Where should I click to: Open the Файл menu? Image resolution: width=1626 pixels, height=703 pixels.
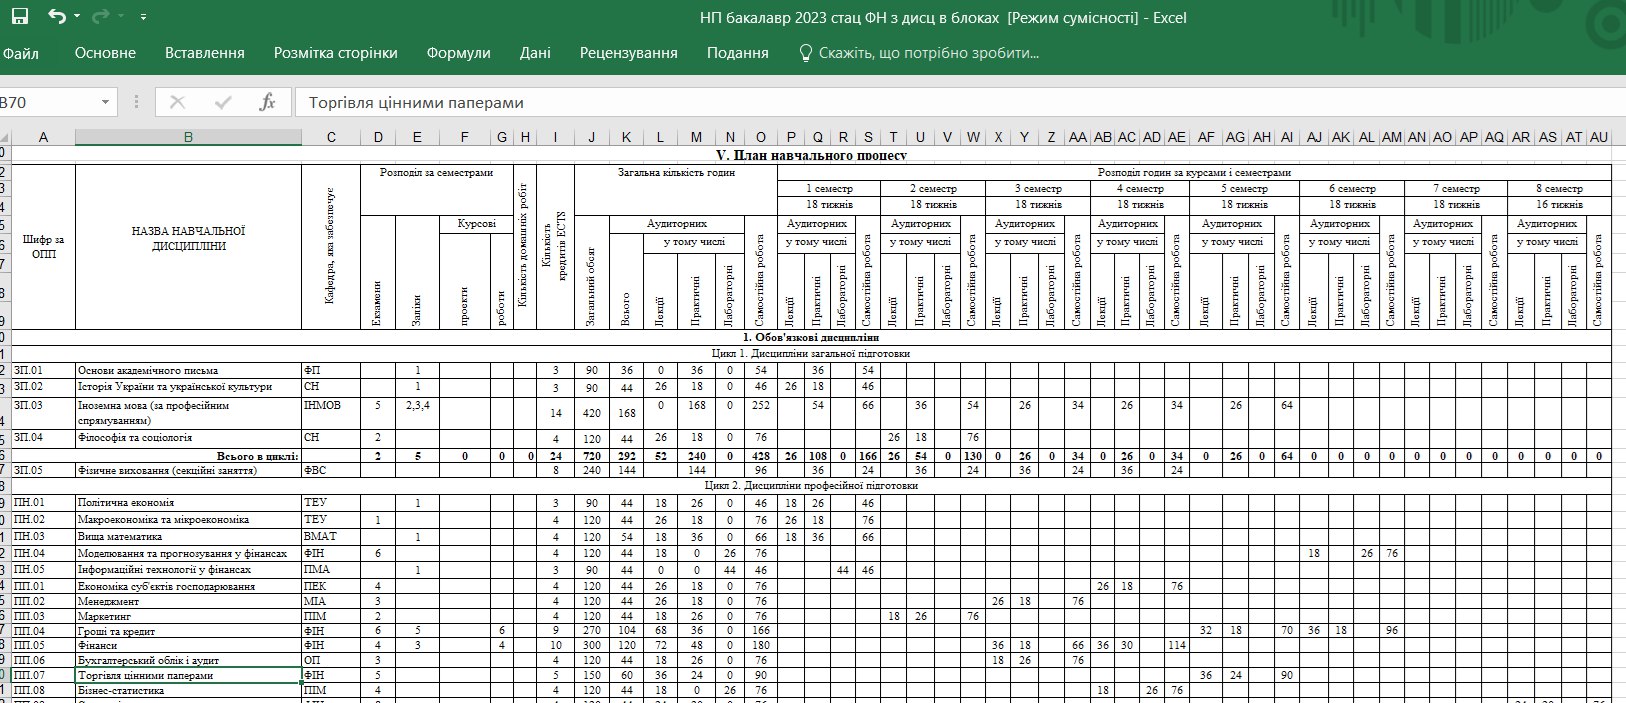tap(20, 53)
